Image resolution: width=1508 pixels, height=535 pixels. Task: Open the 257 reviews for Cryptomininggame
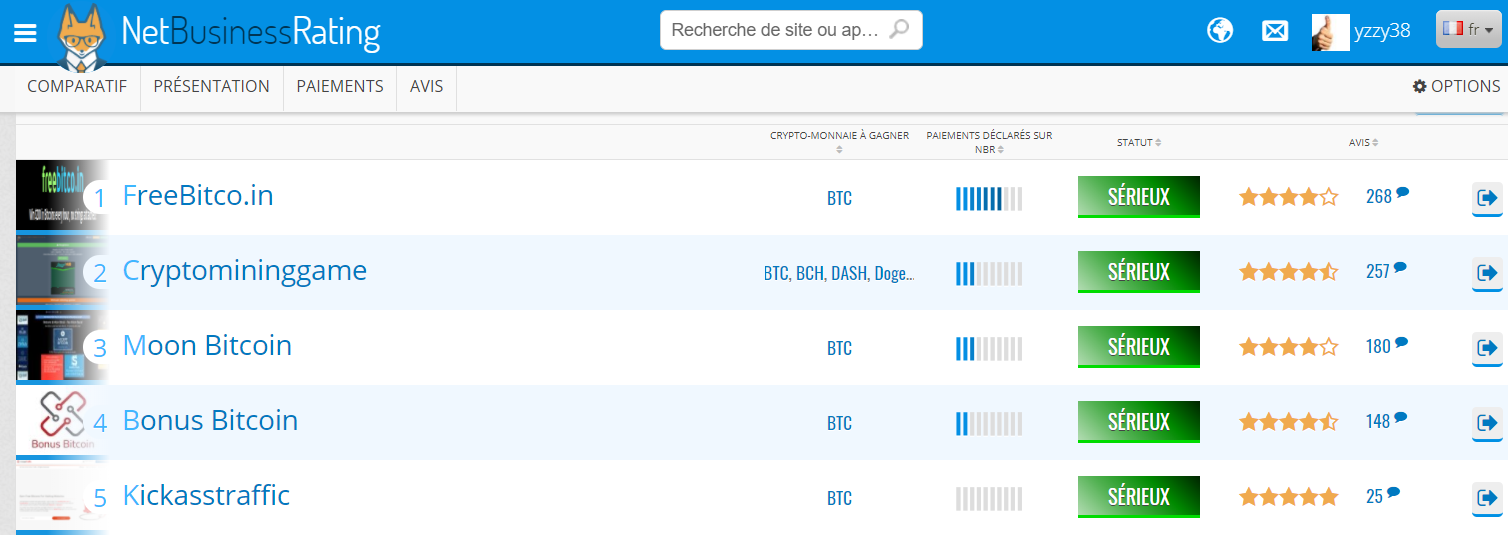(x=1386, y=271)
